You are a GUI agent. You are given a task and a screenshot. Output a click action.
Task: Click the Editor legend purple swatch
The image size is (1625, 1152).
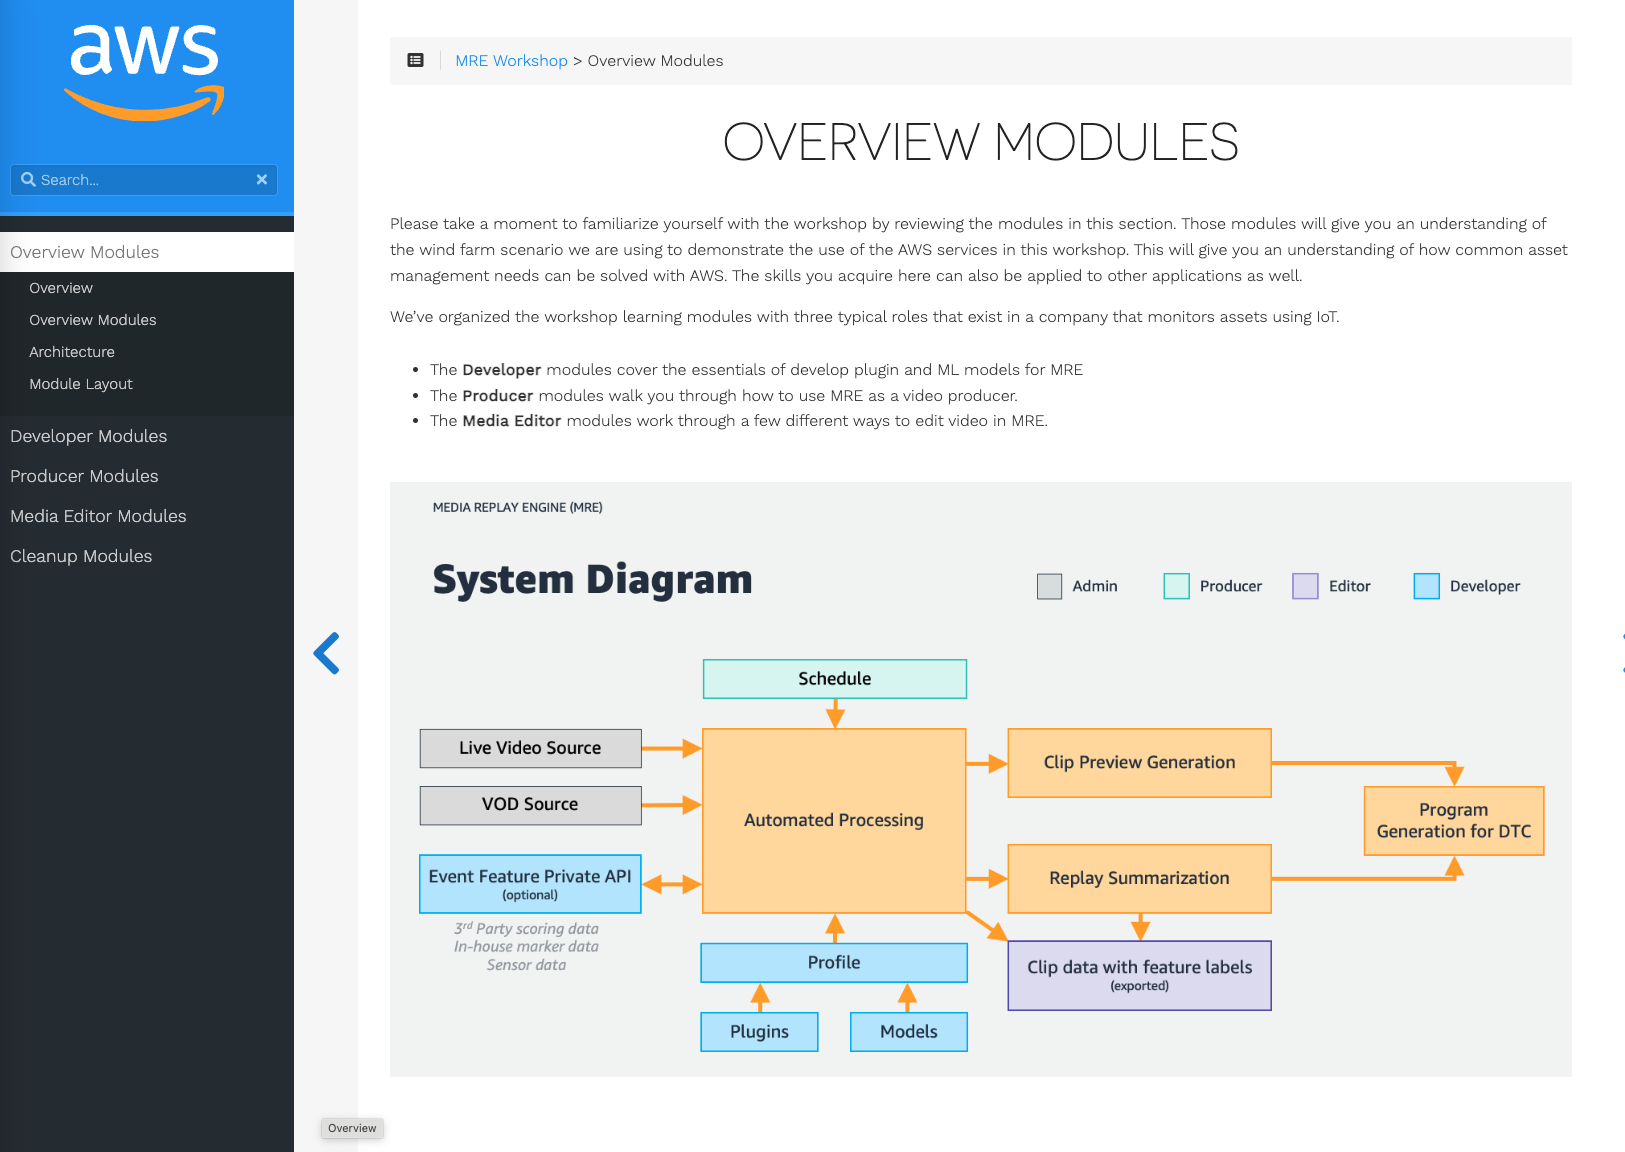pyautogui.click(x=1305, y=587)
